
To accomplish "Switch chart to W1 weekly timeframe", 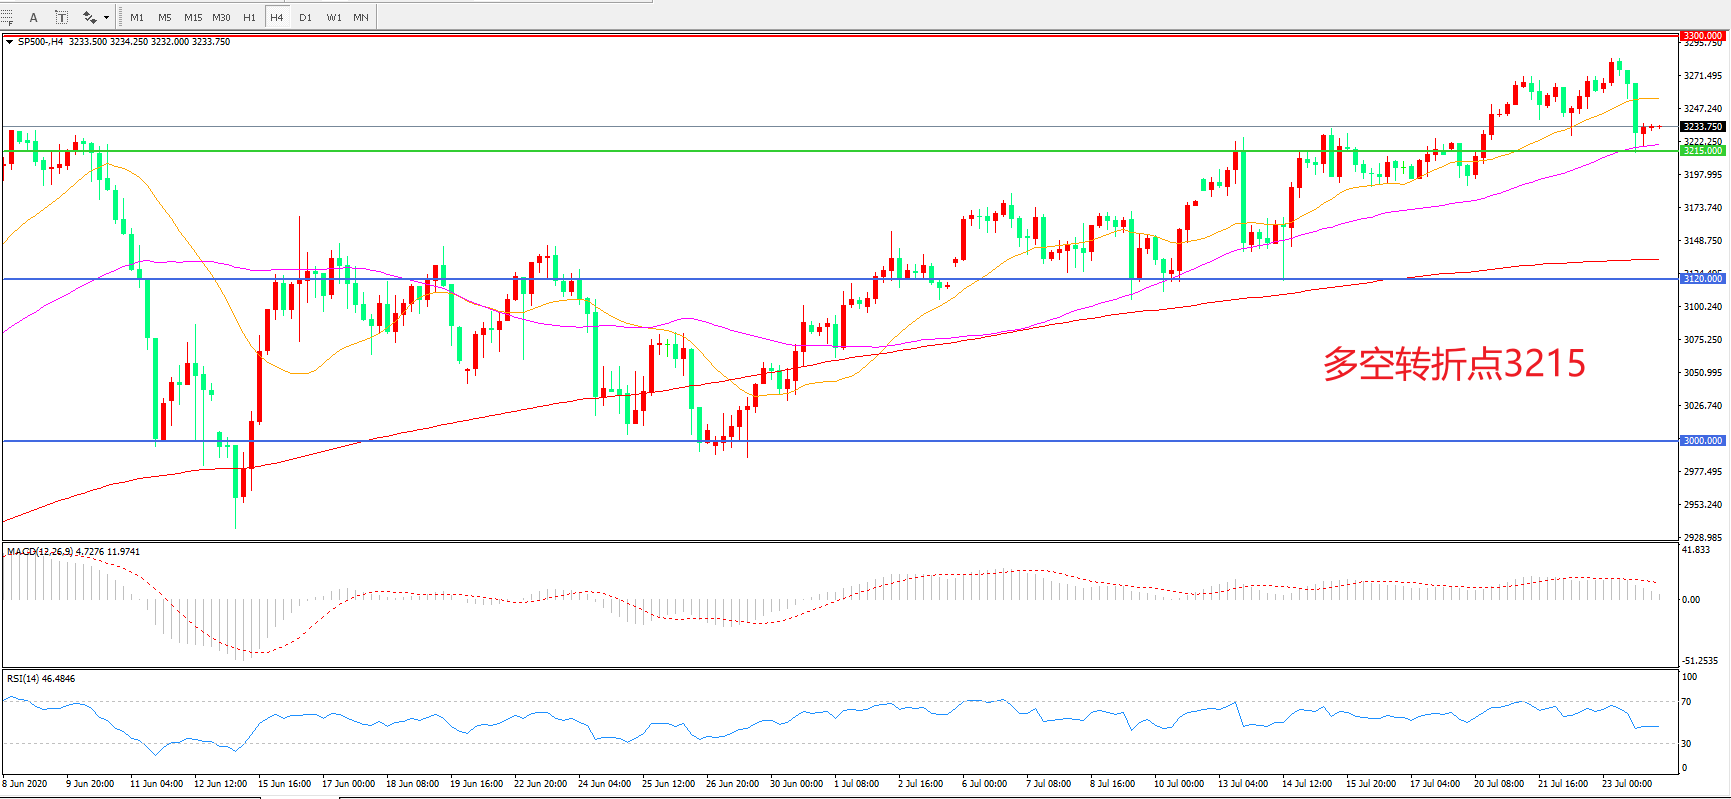I will 333,17.
